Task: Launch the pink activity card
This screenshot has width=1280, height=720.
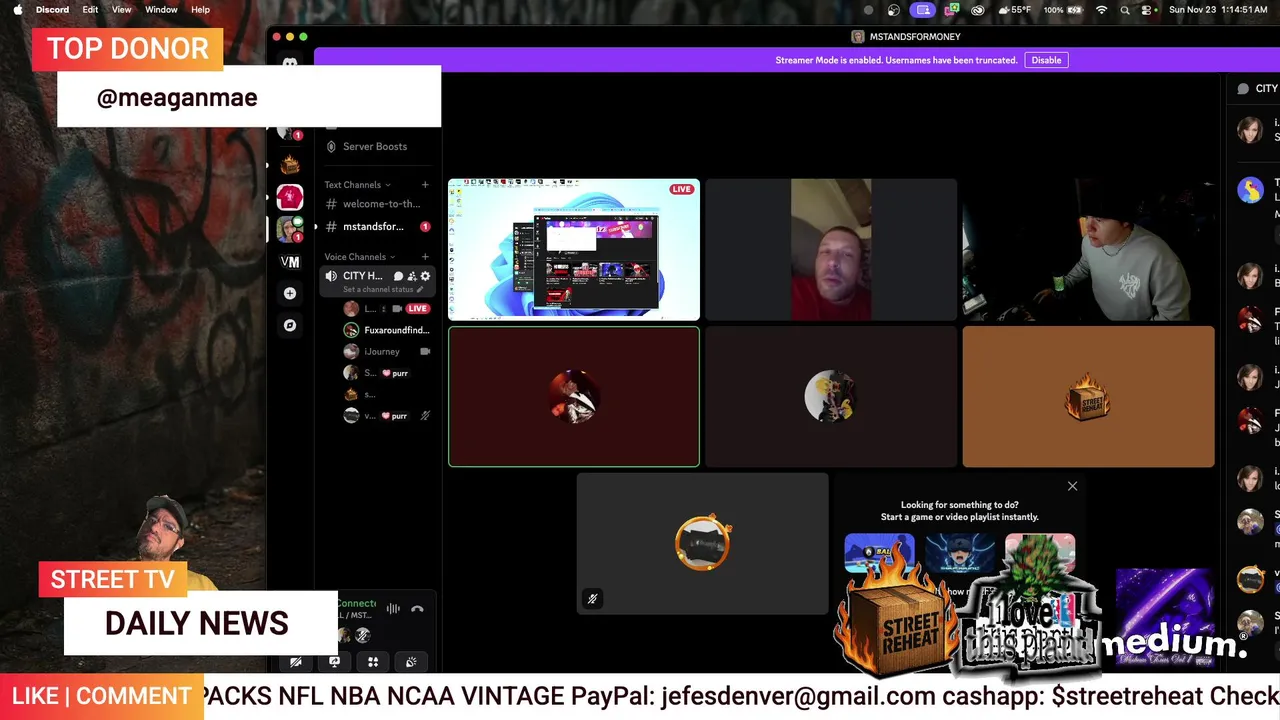Action: (x=1040, y=552)
